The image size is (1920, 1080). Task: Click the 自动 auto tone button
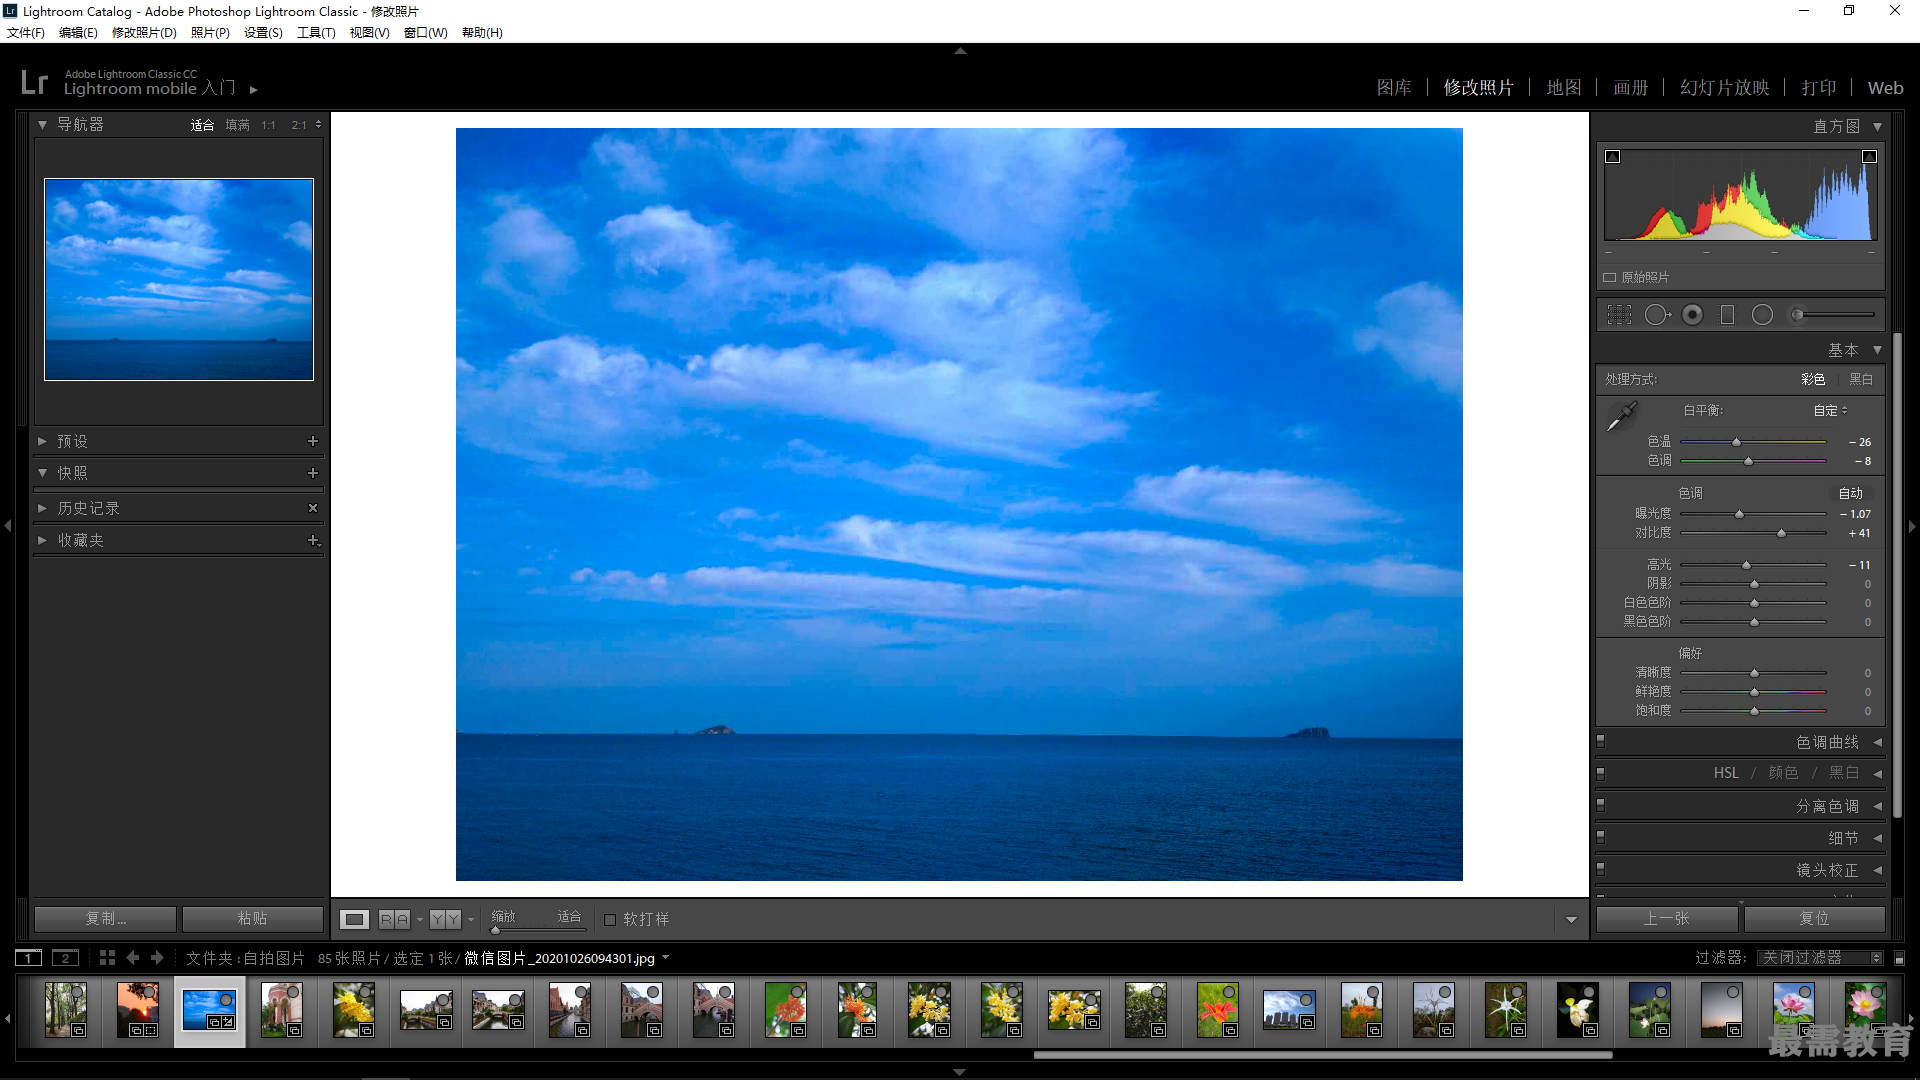coord(1851,493)
